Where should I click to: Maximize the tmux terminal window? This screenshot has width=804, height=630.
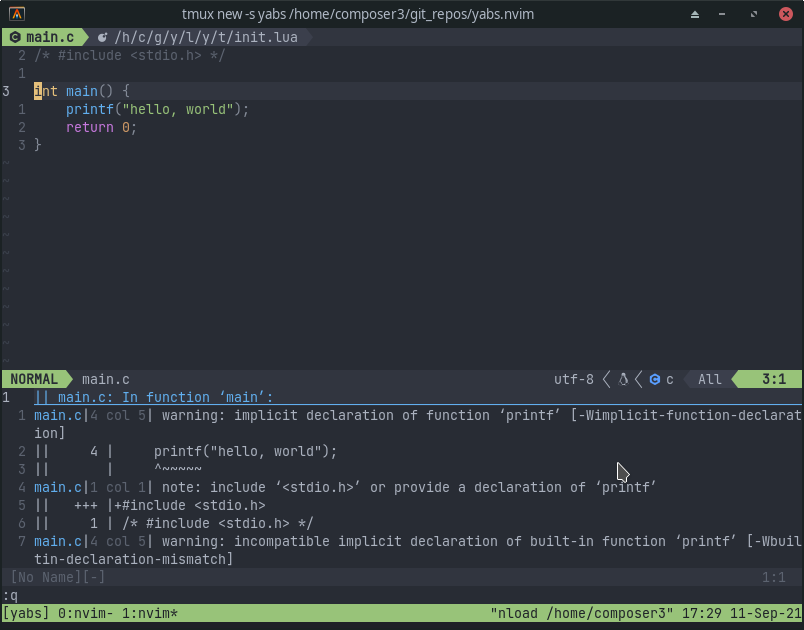click(754, 14)
